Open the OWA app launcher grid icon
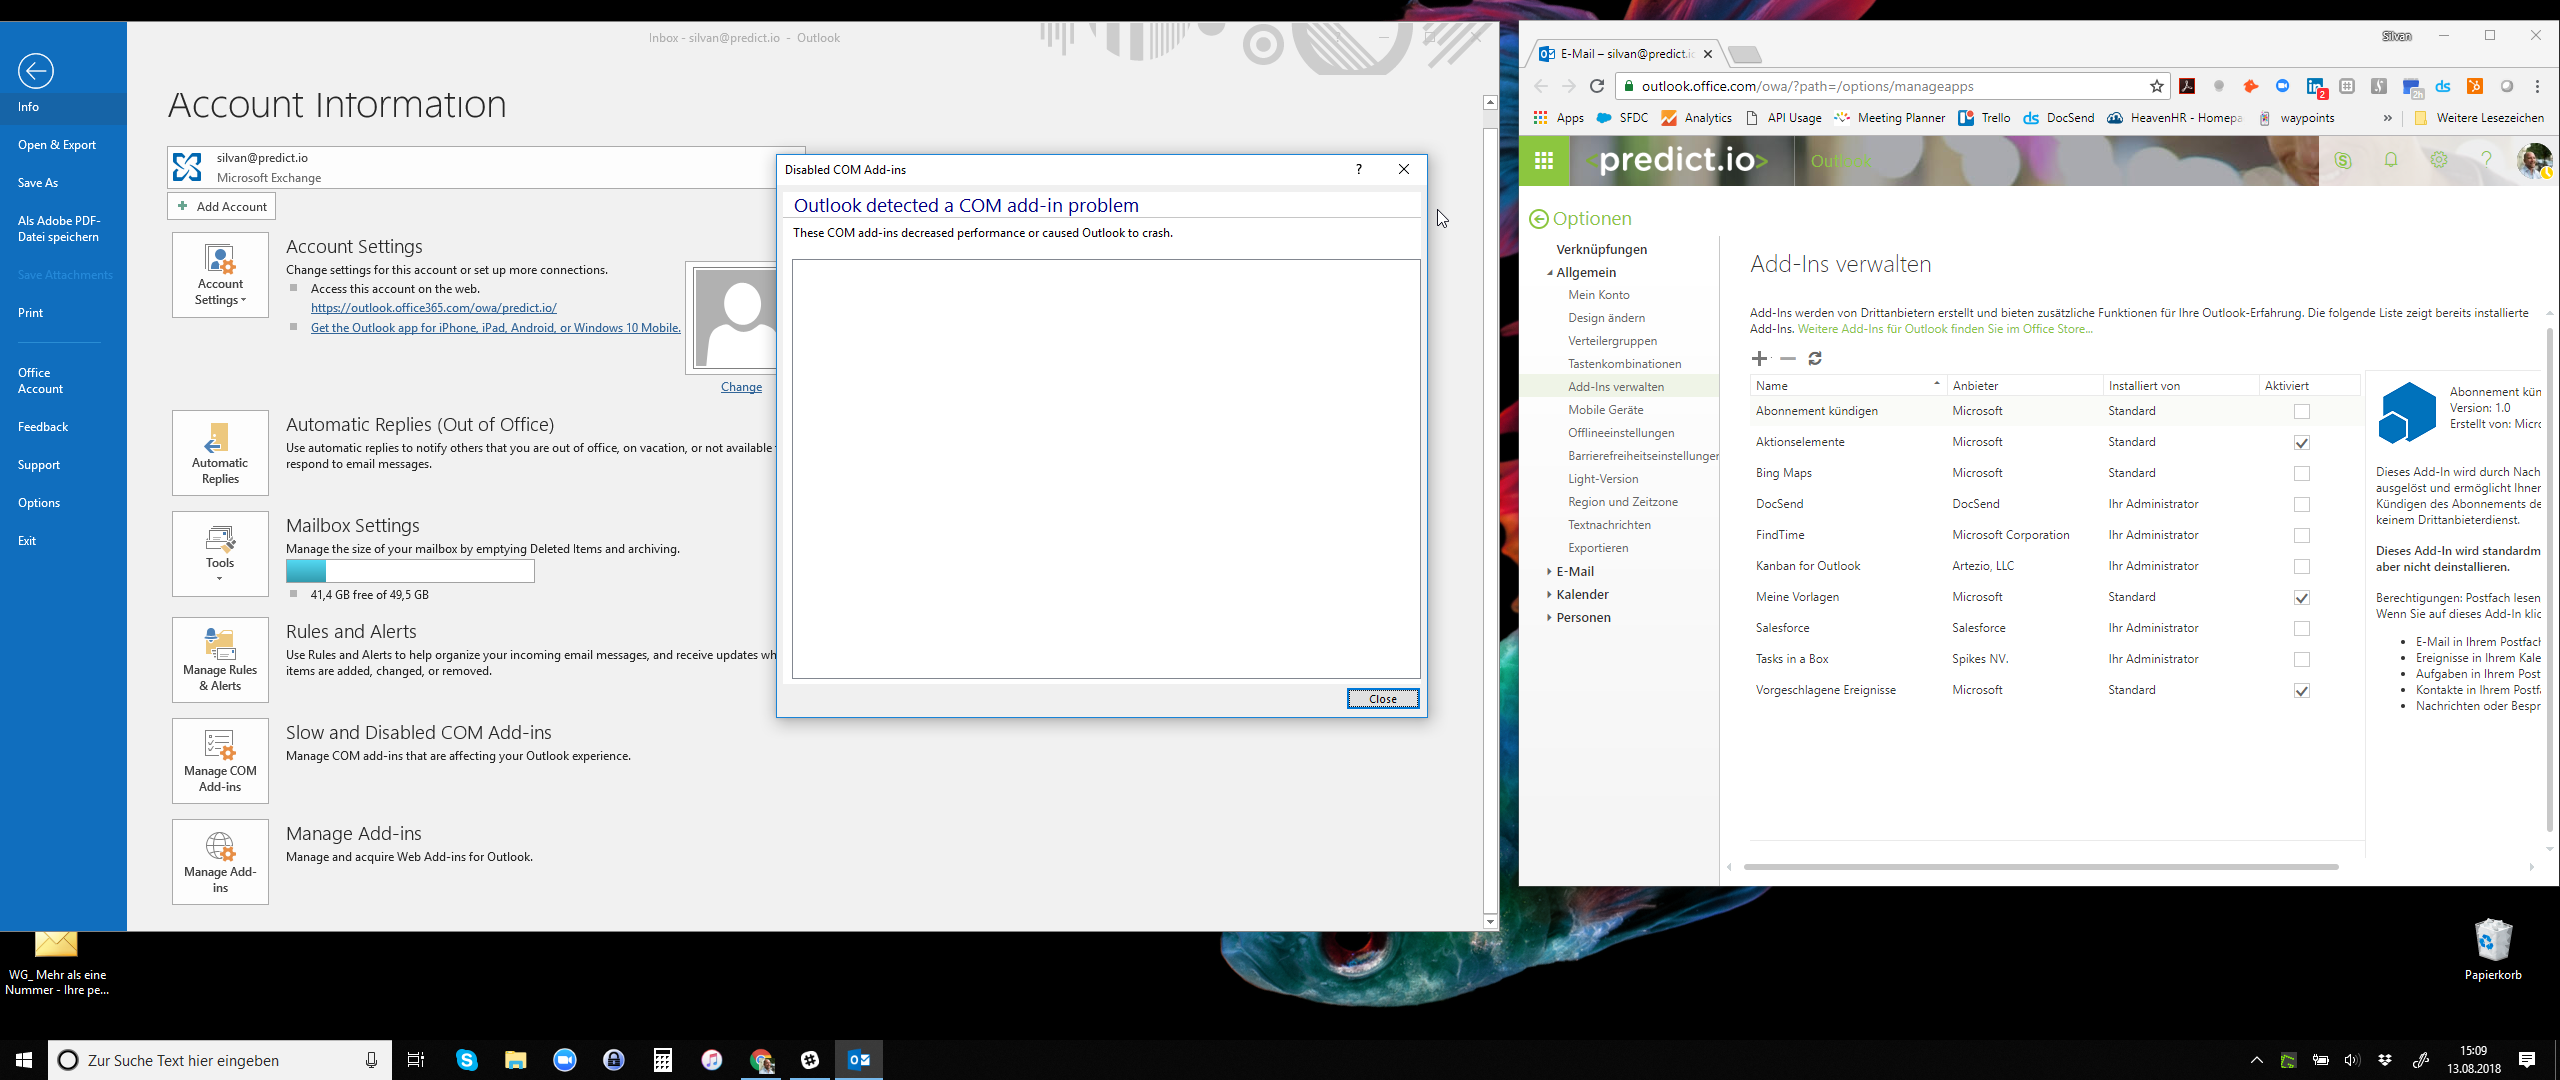This screenshot has height=1080, width=2560. pyautogui.click(x=1544, y=160)
